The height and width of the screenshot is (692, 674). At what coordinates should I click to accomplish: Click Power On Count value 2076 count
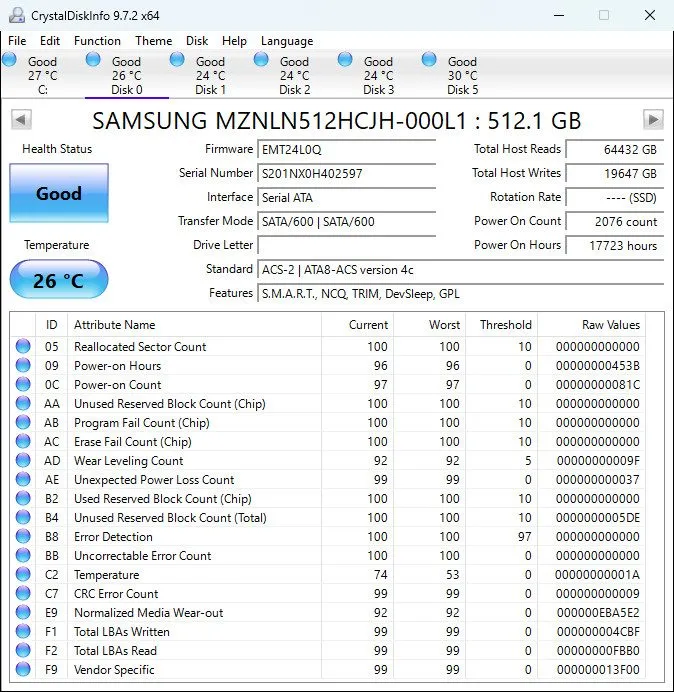[614, 221]
